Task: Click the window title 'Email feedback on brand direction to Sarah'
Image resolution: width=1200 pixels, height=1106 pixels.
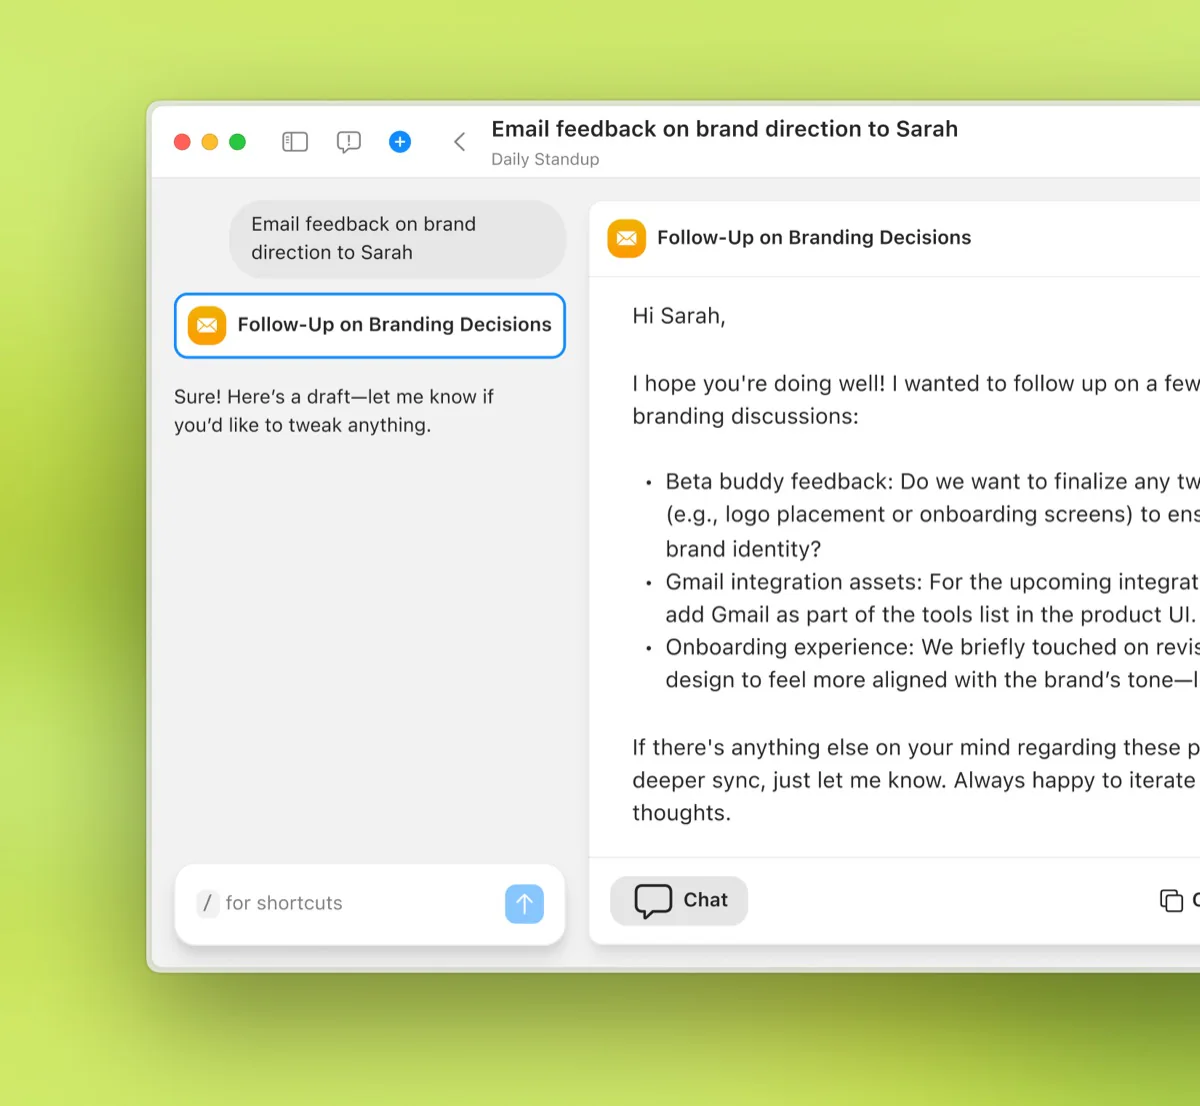Action: pyautogui.click(x=724, y=129)
